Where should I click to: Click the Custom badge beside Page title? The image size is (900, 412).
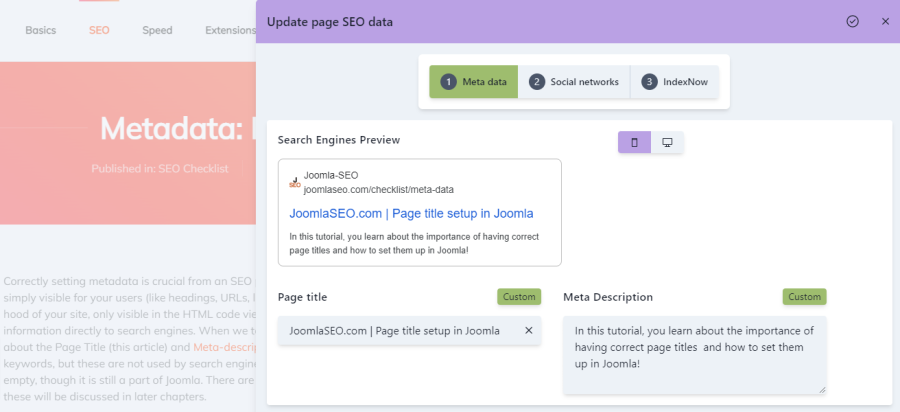pos(519,297)
